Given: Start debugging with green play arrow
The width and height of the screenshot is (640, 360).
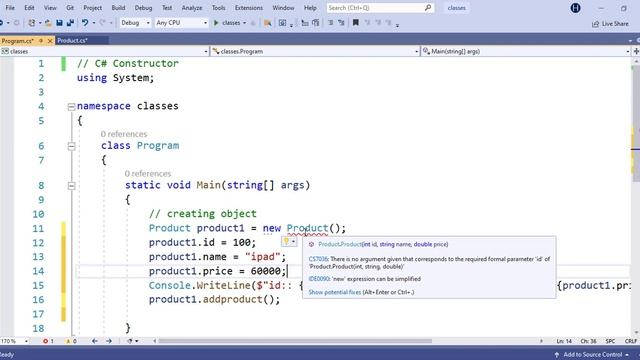Looking at the screenshot, I should click(216, 23).
